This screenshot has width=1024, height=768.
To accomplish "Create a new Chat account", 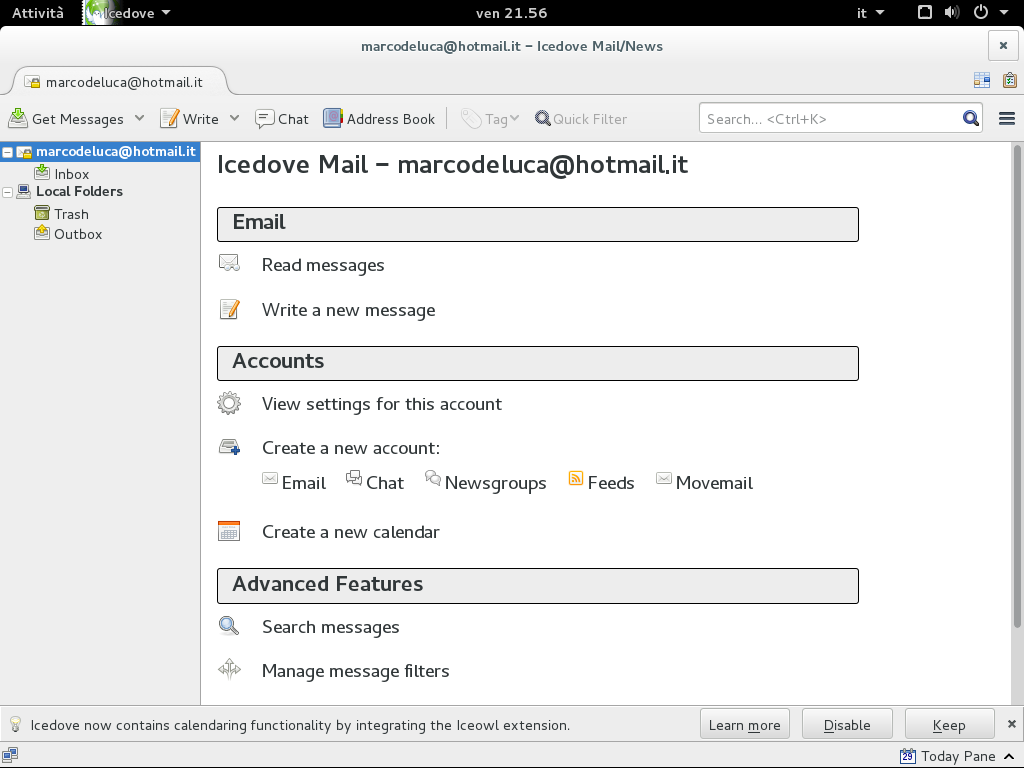I will pyautogui.click(x=375, y=482).
